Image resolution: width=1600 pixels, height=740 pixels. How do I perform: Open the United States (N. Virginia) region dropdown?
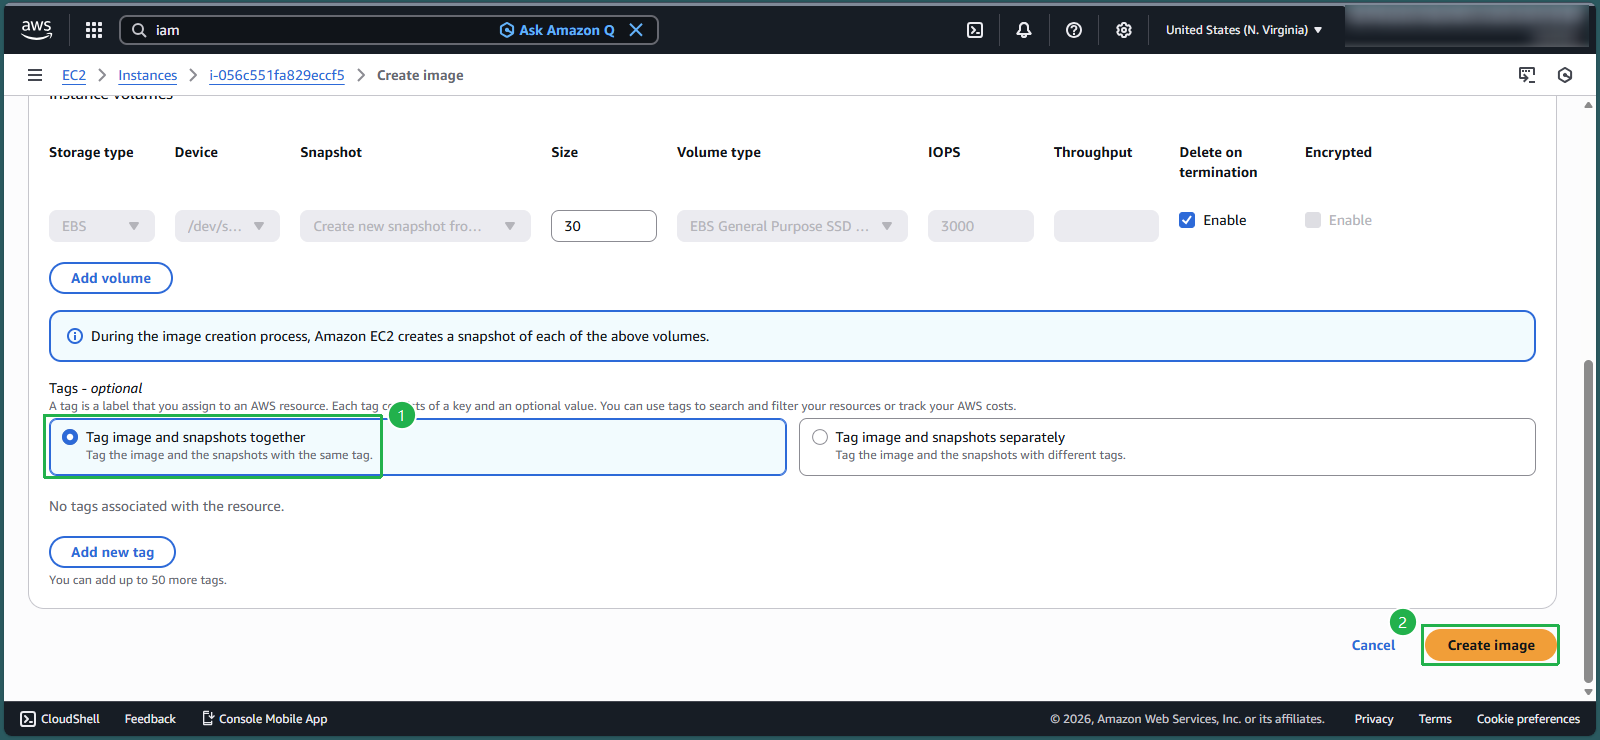point(1243,30)
